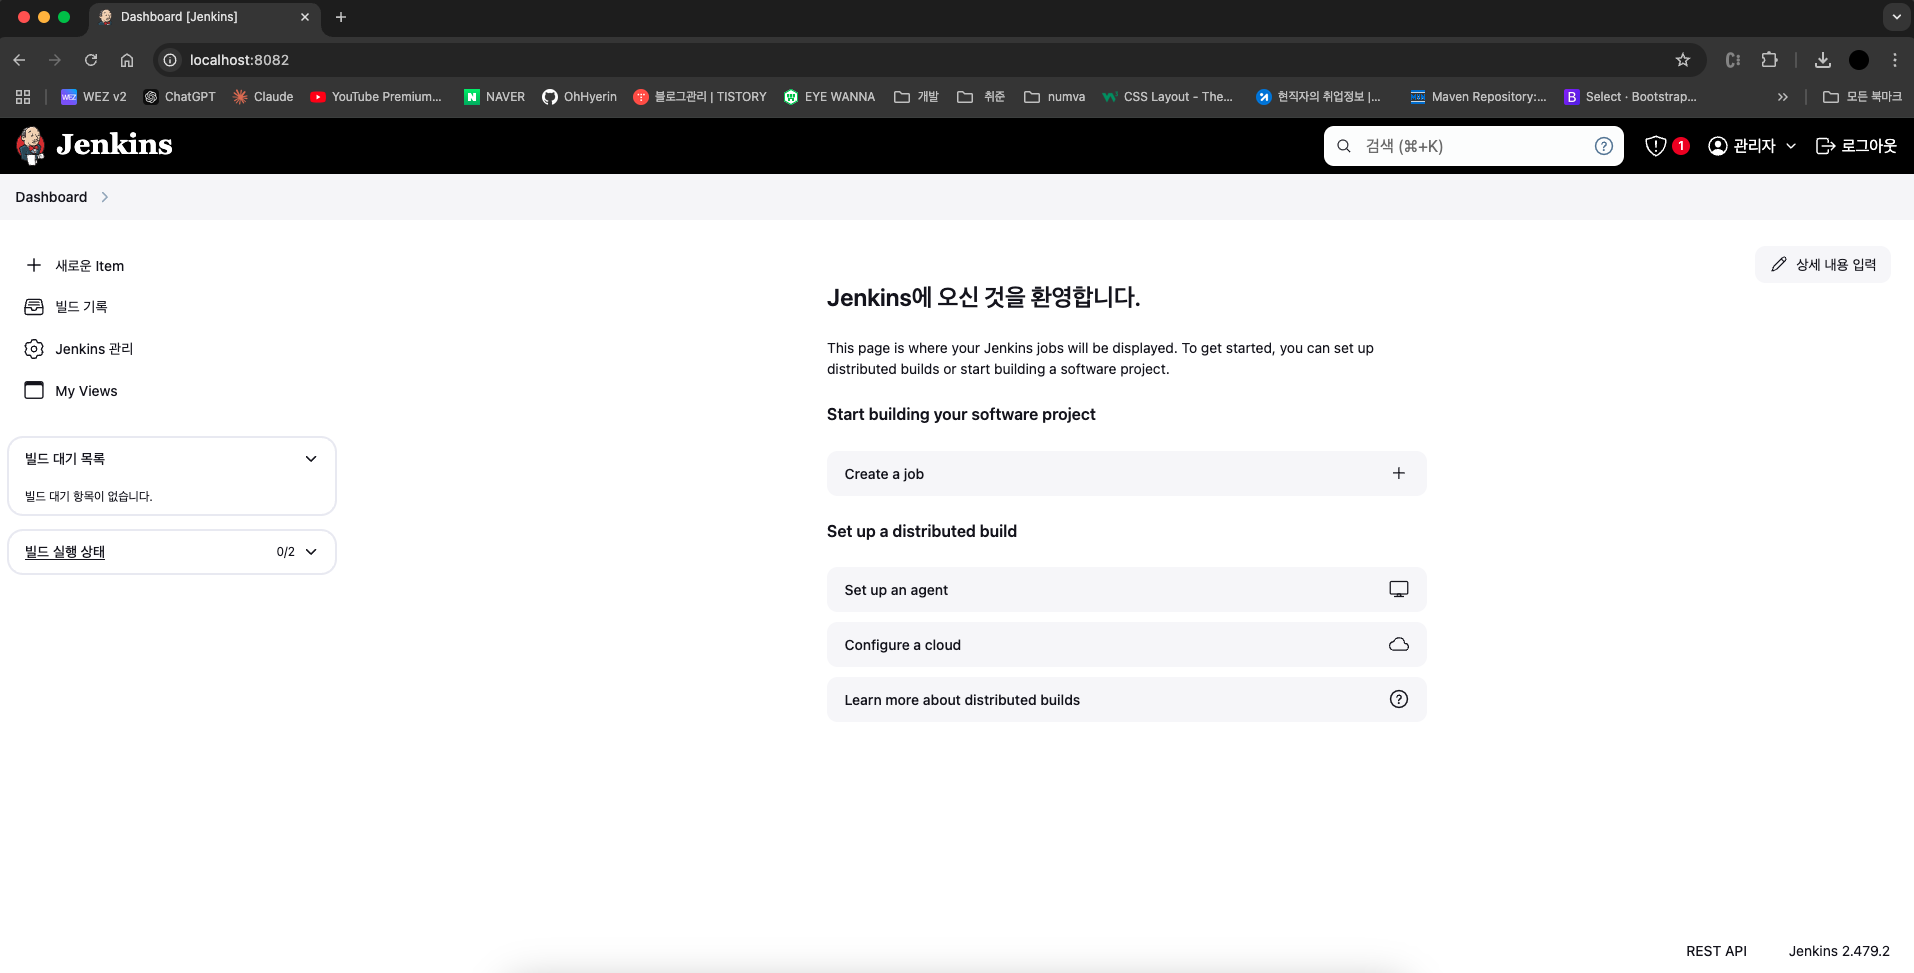Open the REST API footer link
Screen dimensions: 1914x973
coord(1716,951)
